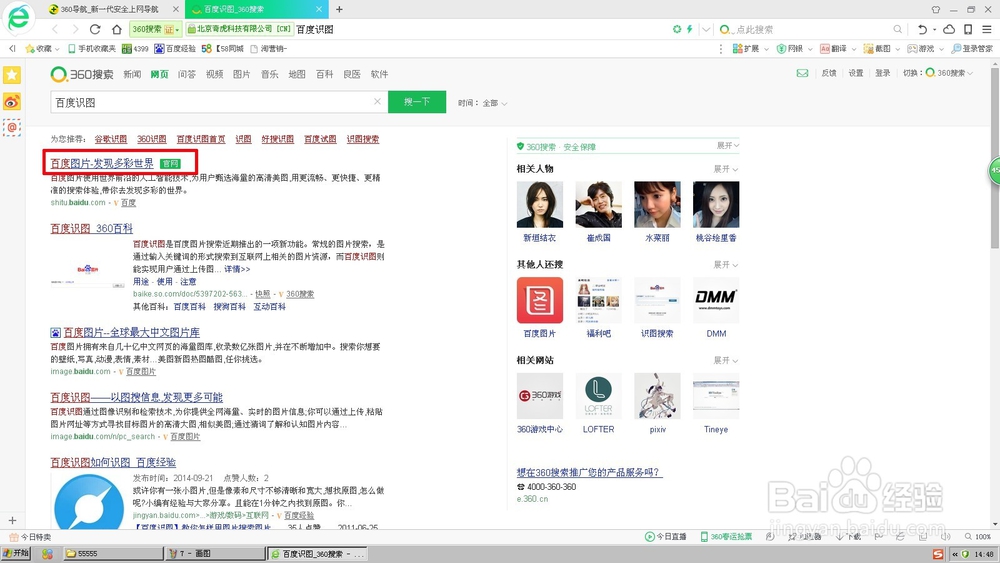
Task: Click the skin shirt icon in title bar
Action: pos(936,10)
